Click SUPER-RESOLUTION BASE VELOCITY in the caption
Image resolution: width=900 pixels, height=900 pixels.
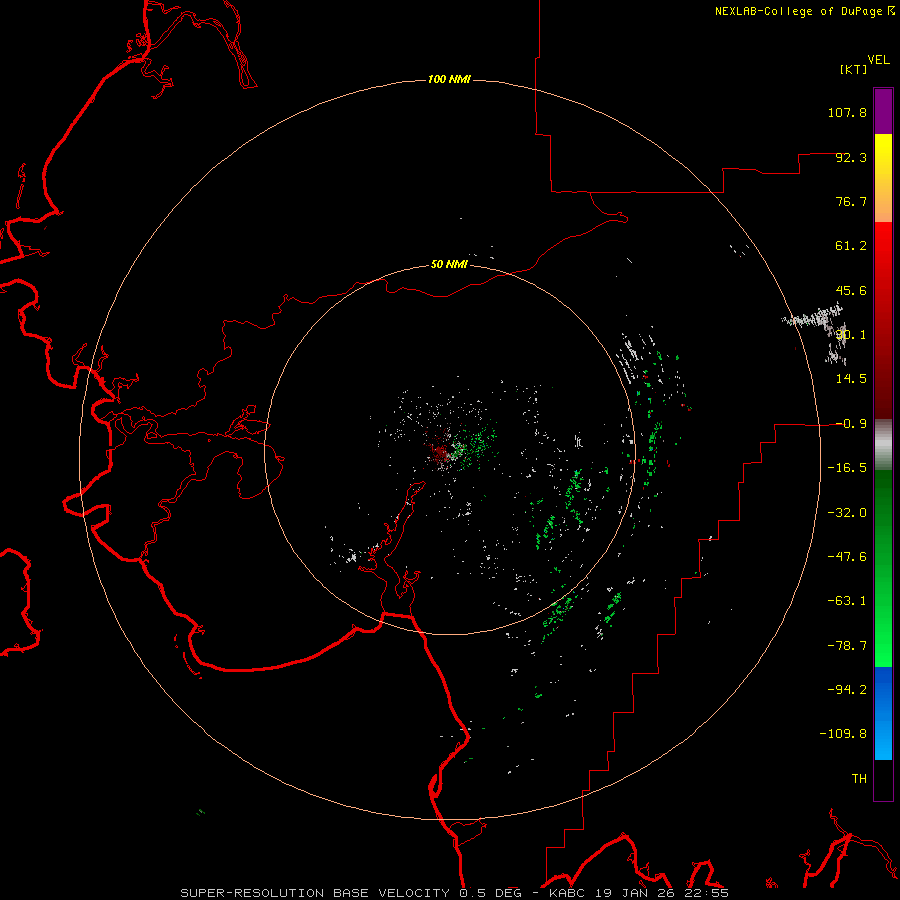click(315, 893)
